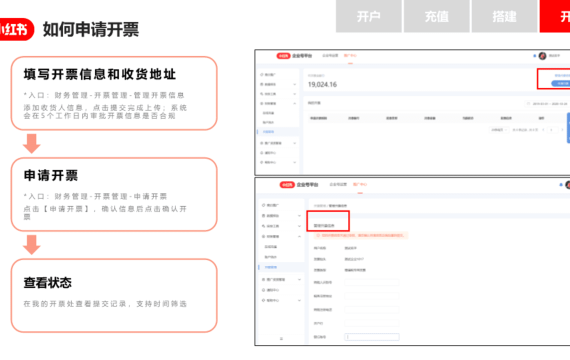
Task: Expand 投放工具 chevron in upper screenshot sidebar
Action: [x=294, y=94]
